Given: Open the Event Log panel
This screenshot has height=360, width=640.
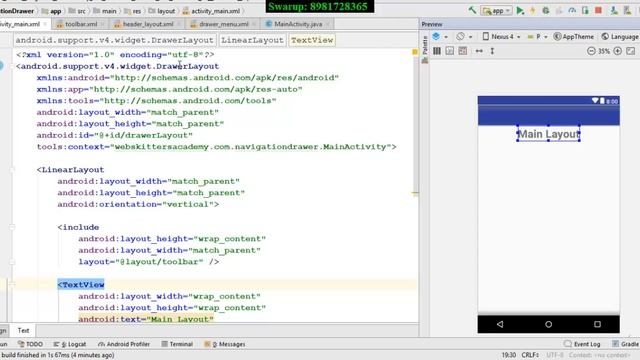Looking at the screenshot, I should 582,344.
